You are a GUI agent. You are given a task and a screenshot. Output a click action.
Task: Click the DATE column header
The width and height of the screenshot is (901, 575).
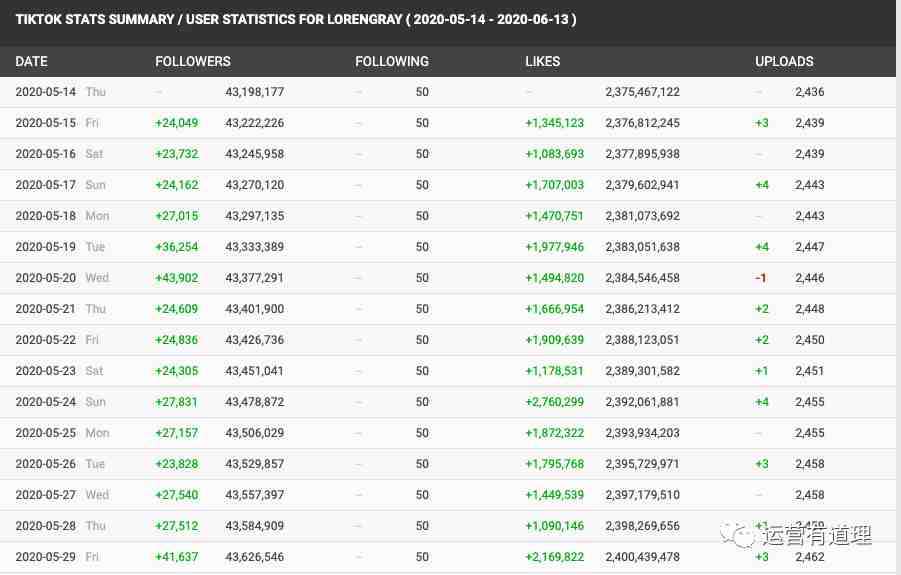(31, 61)
